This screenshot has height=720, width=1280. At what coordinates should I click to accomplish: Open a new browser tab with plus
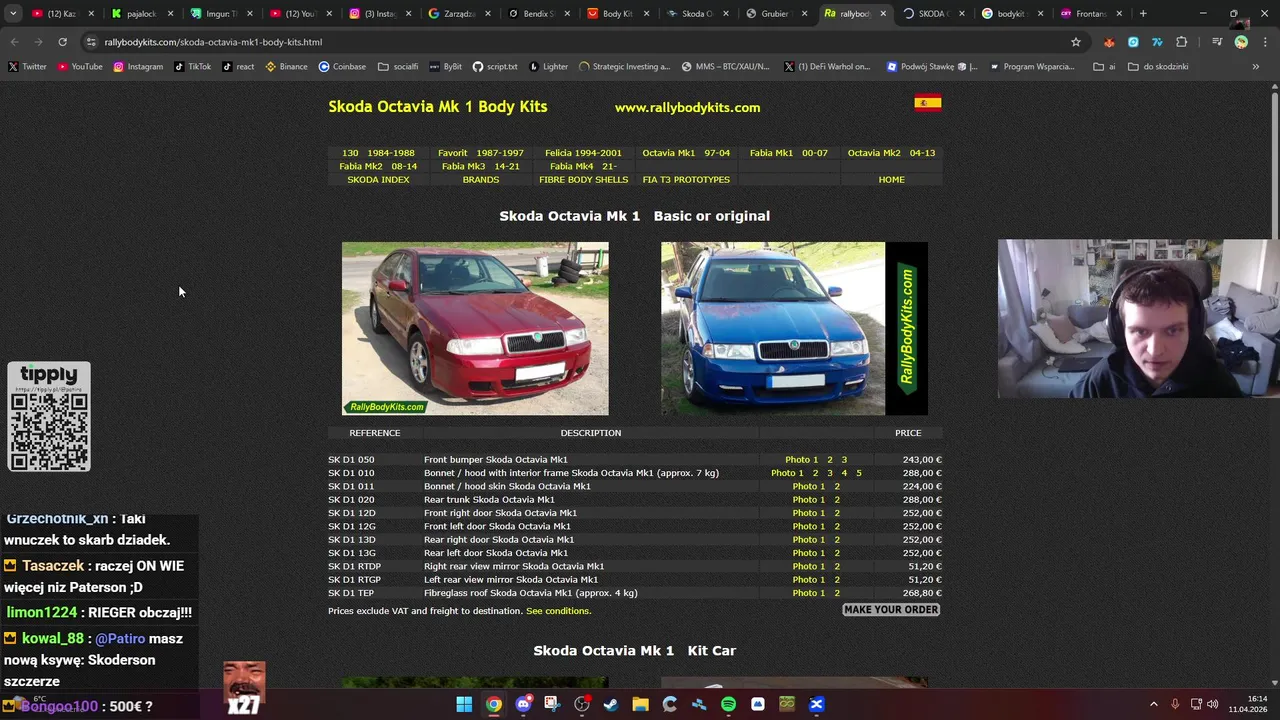(x=1143, y=14)
